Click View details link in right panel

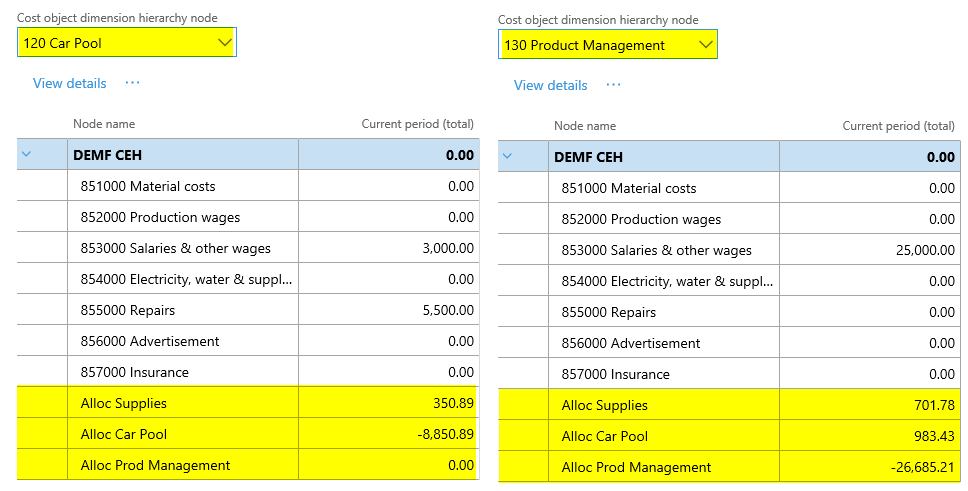[x=550, y=85]
